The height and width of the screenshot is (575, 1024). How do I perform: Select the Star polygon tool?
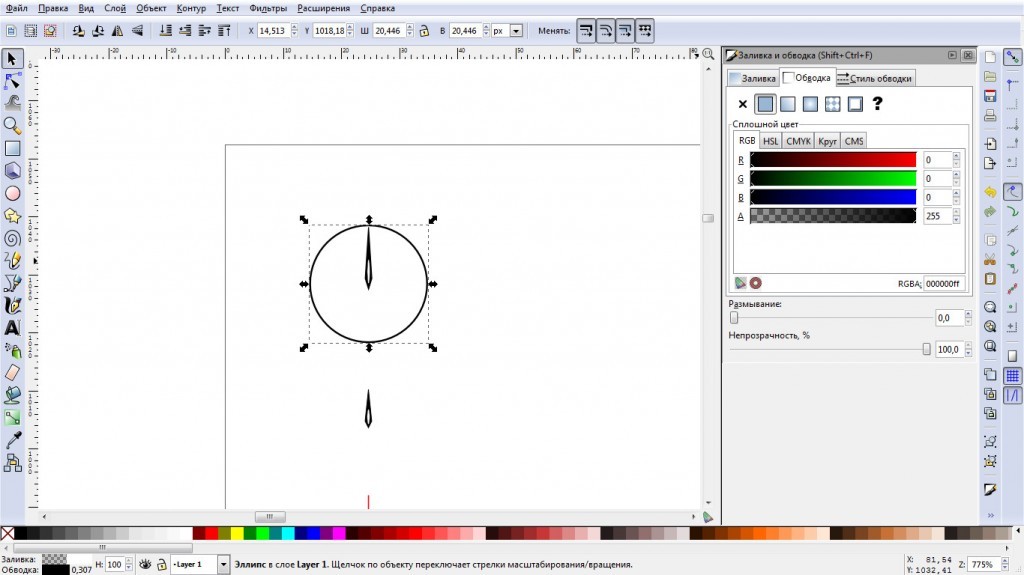click(12, 216)
